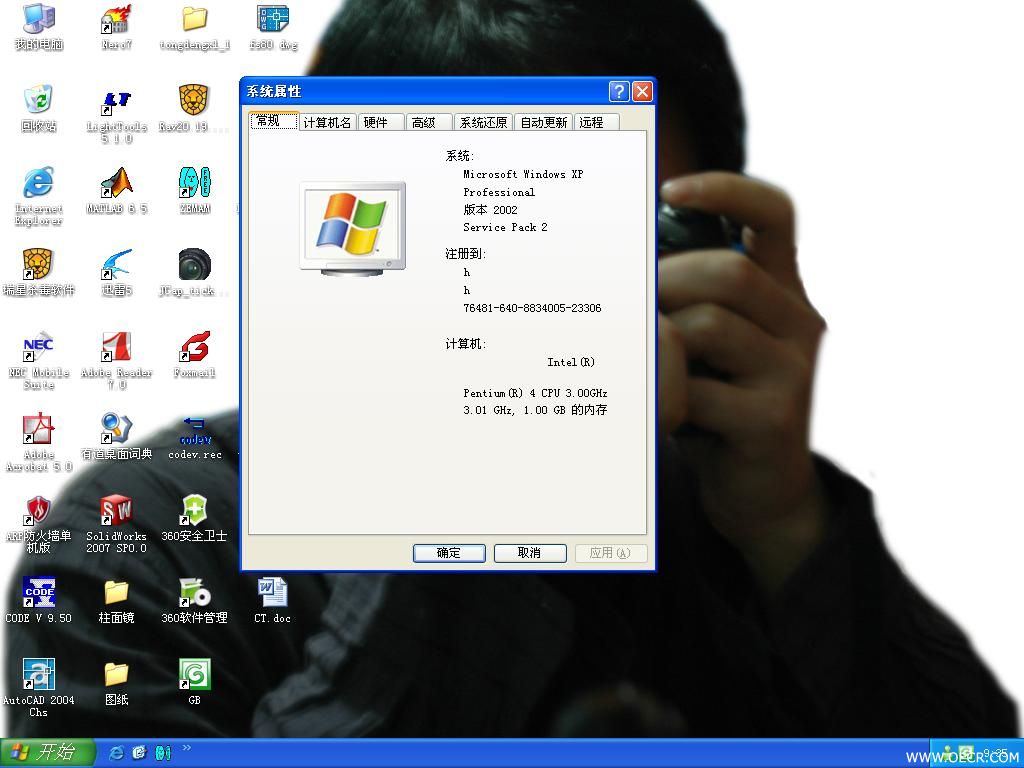Expand the quick launch overflow chevron
Screen dimensions: 1024x768
[x=187, y=748]
